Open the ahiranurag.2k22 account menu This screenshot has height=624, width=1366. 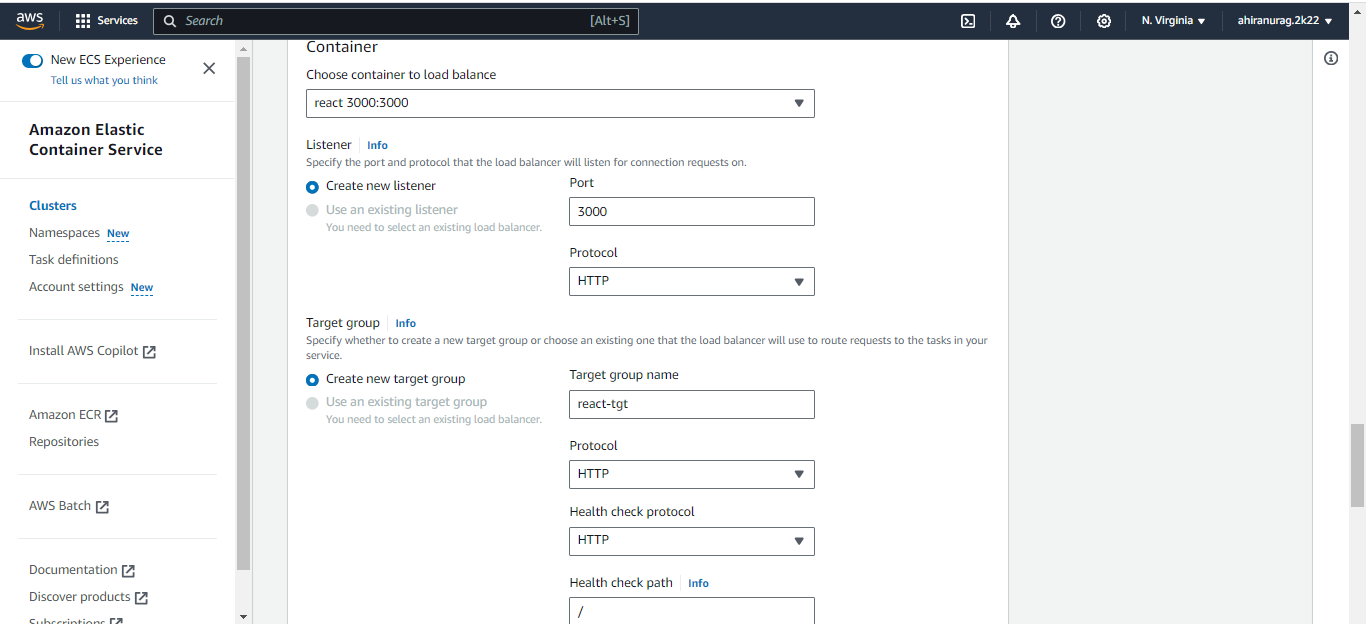(x=1284, y=21)
